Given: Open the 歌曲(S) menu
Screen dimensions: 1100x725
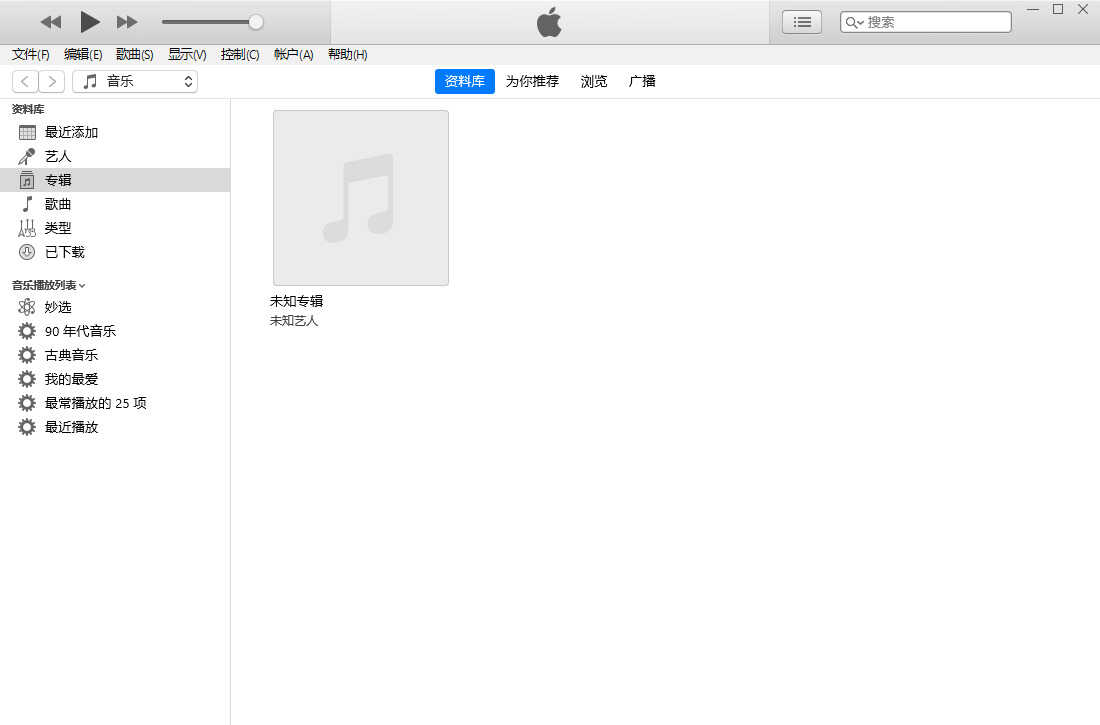Looking at the screenshot, I should coord(135,55).
